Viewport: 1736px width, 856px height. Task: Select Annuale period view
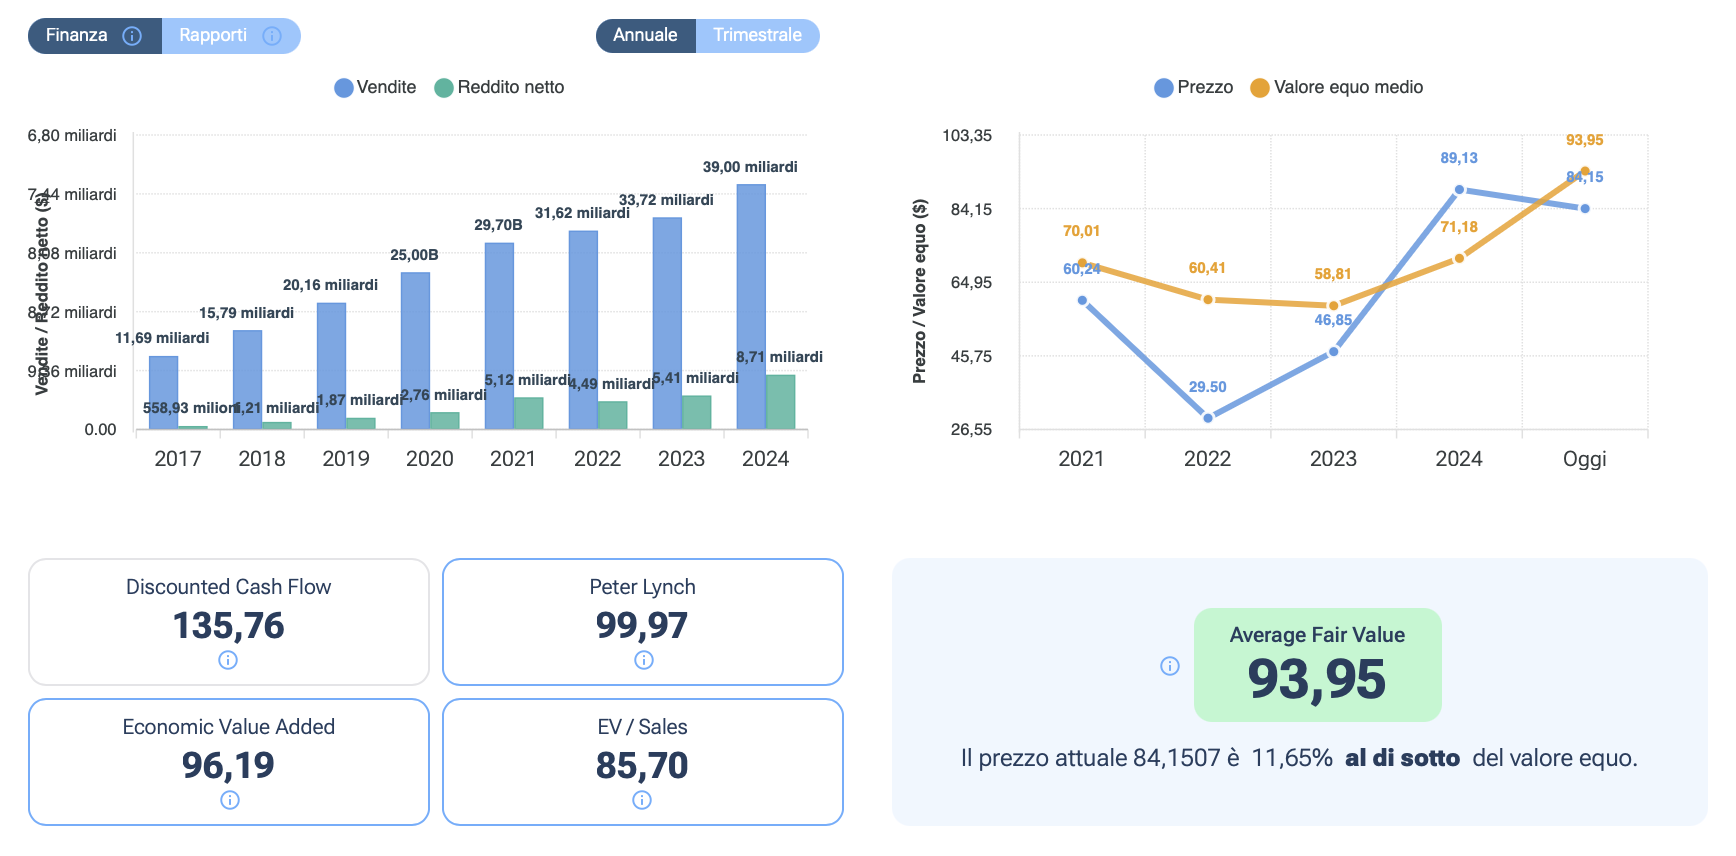tap(645, 36)
